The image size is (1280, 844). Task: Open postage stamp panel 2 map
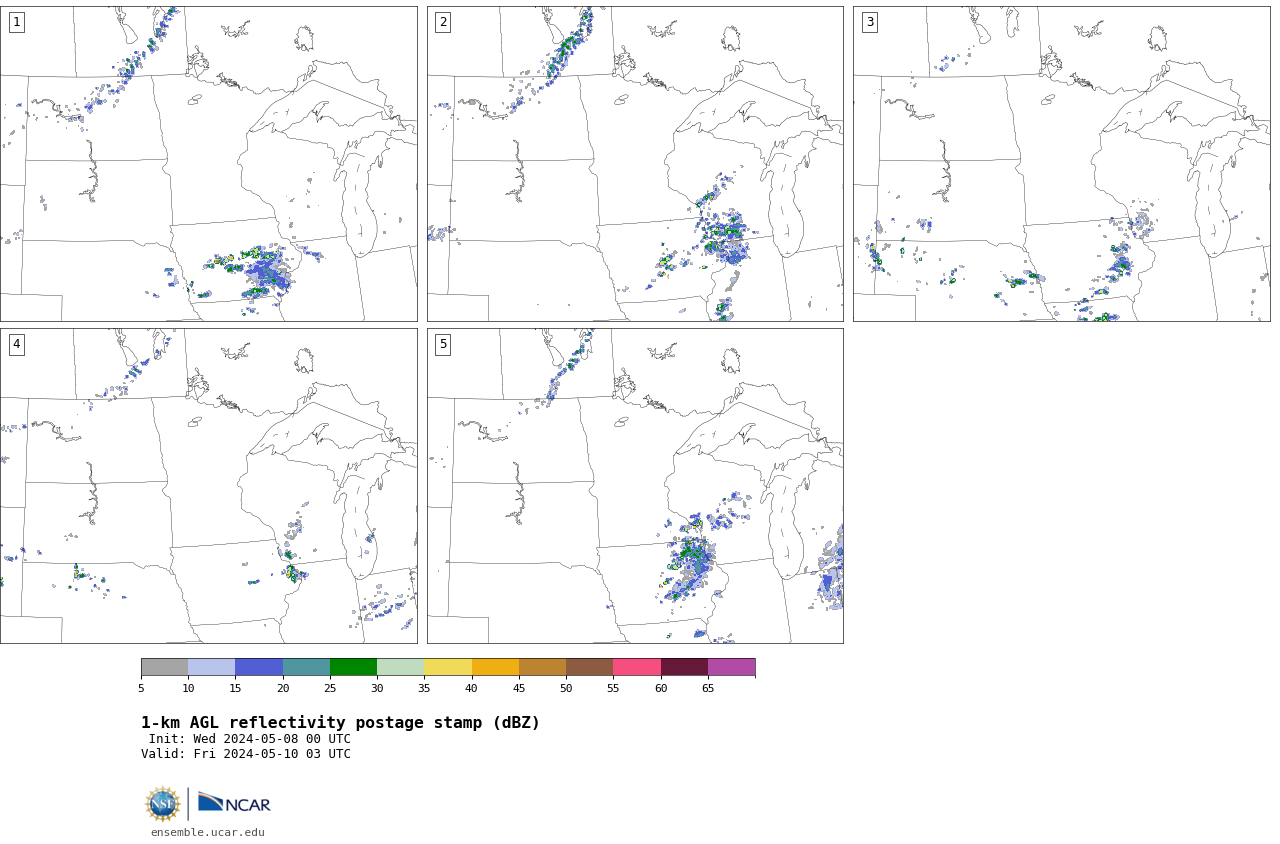(635, 164)
